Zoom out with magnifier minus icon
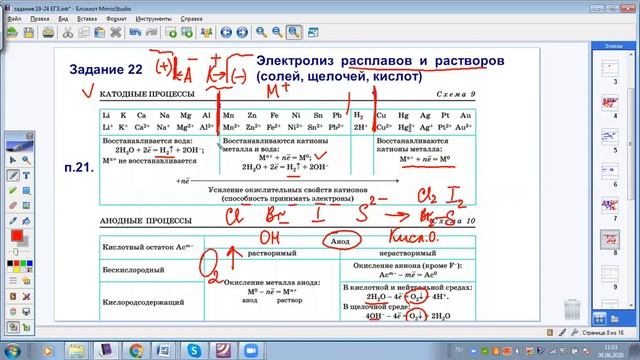The image size is (640, 360). point(278,32)
